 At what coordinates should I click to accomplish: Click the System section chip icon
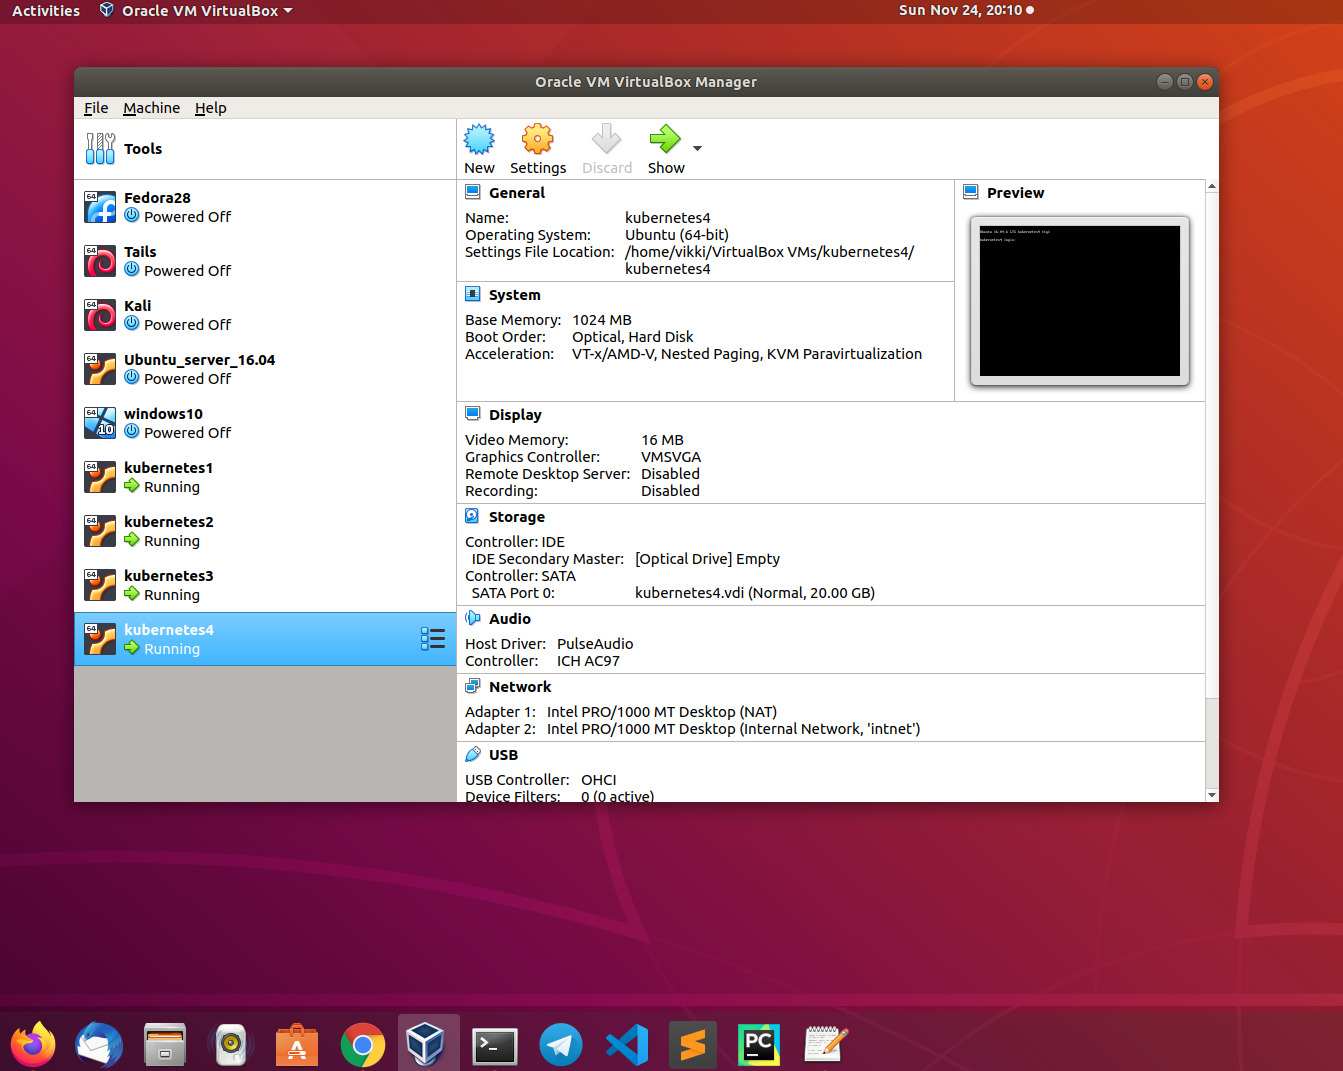[x=472, y=294]
